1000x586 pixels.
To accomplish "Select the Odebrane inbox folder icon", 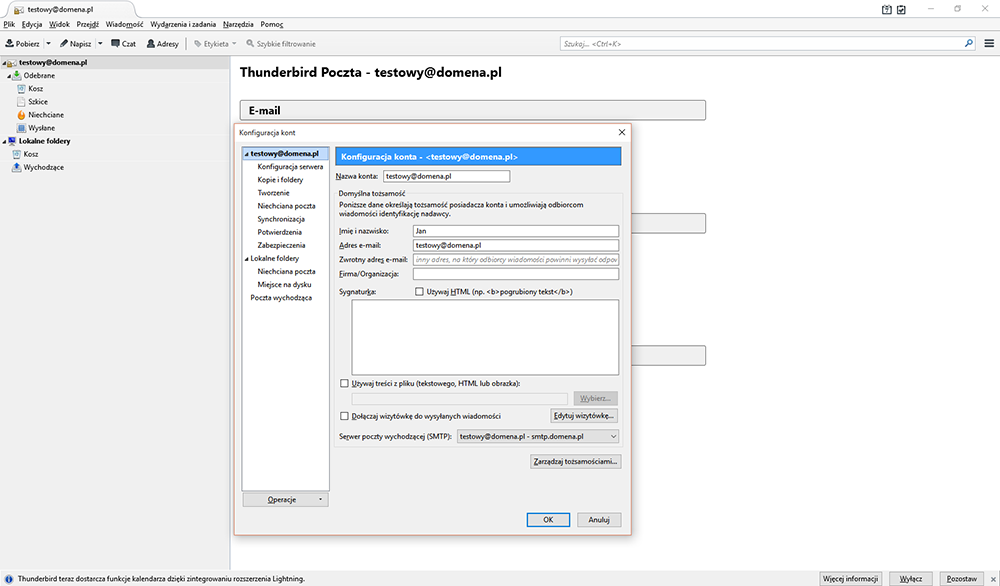I will [17, 75].
